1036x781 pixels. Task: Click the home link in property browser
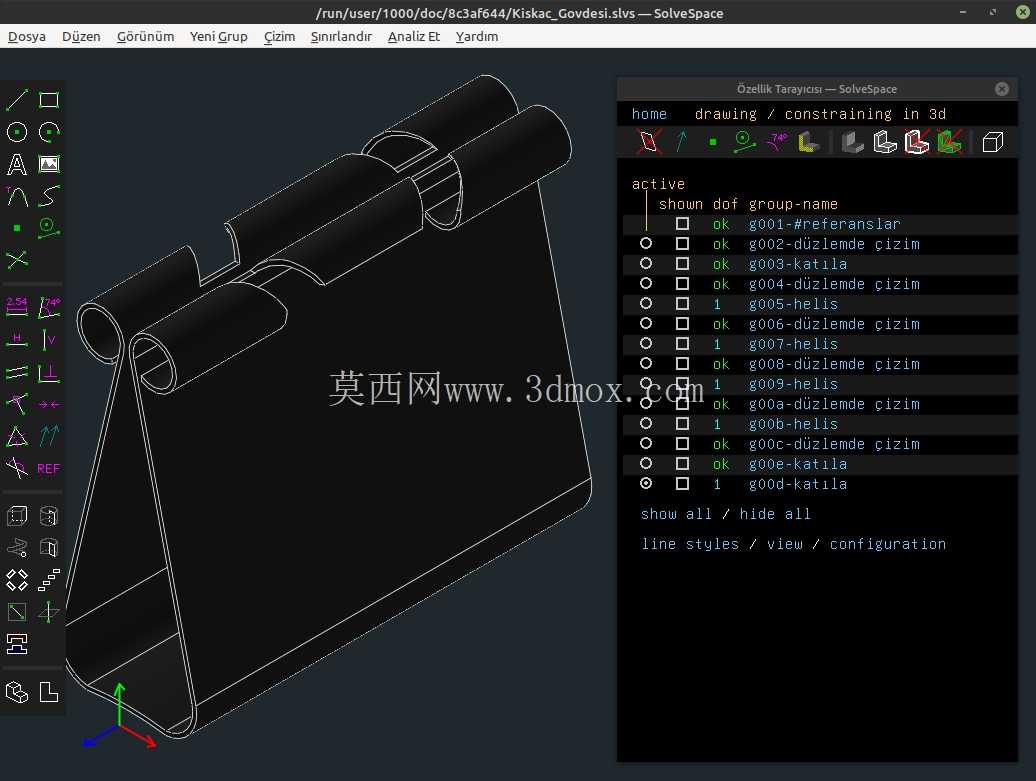click(649, 114)
